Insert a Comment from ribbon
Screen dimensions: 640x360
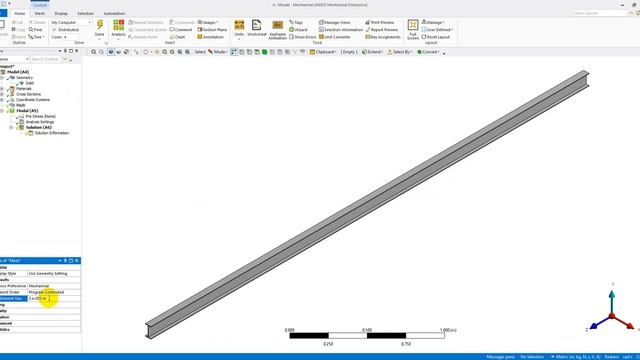181,30
